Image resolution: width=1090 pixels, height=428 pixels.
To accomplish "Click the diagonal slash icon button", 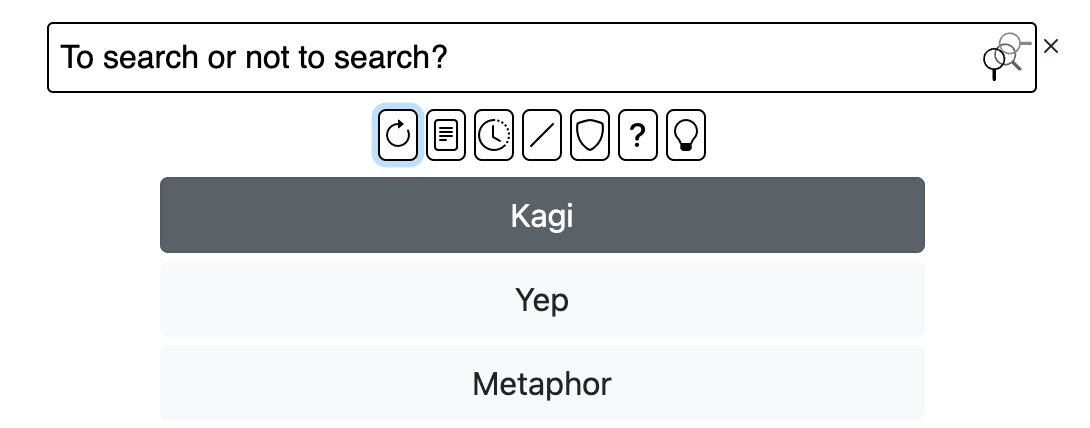I will tap(542, 135).
